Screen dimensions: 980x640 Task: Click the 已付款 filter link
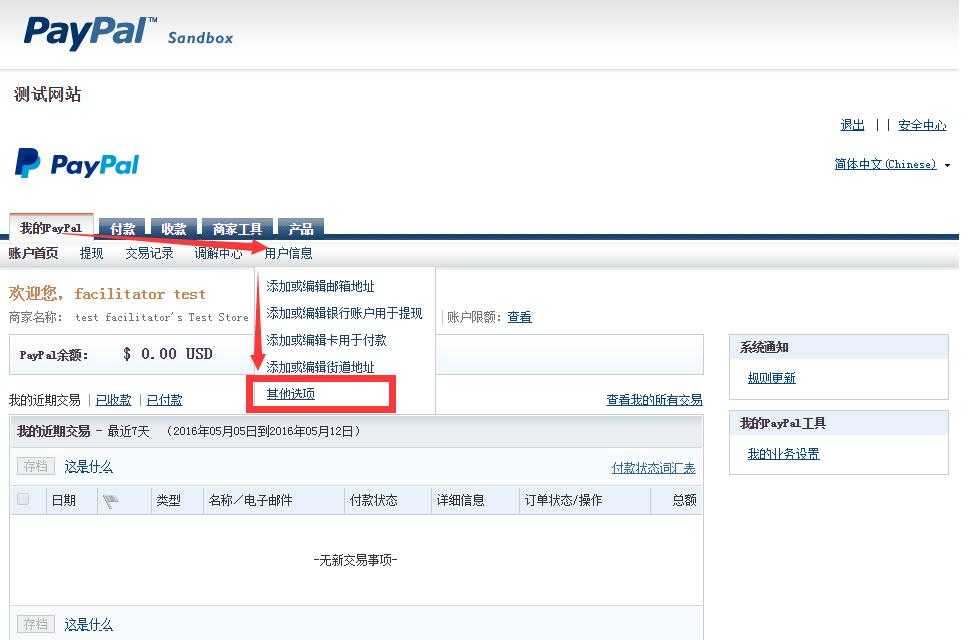click(x=164, y=400)
